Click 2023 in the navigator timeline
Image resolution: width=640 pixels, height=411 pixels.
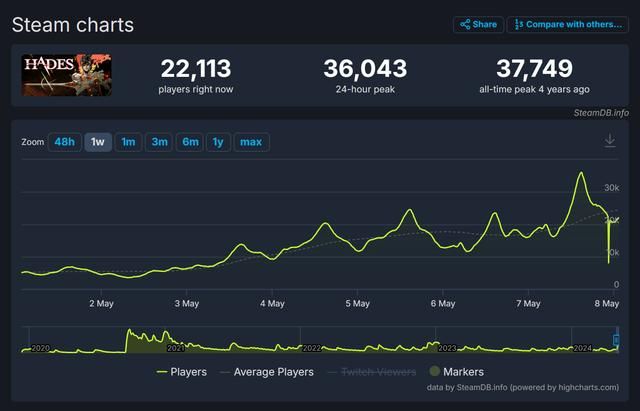[x=447, y=348]
